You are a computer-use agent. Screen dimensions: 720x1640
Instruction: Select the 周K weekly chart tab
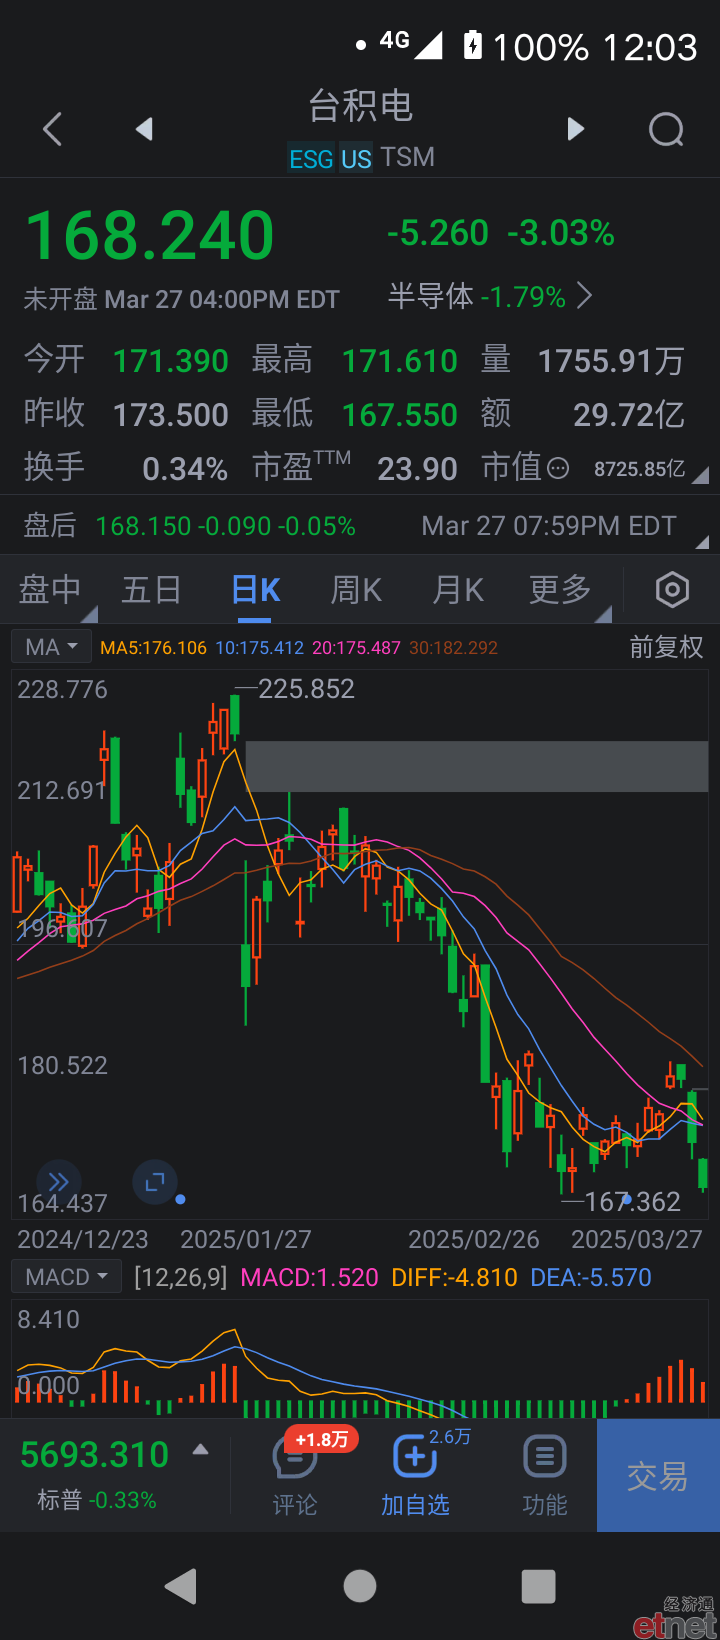(x=356, y=590)
